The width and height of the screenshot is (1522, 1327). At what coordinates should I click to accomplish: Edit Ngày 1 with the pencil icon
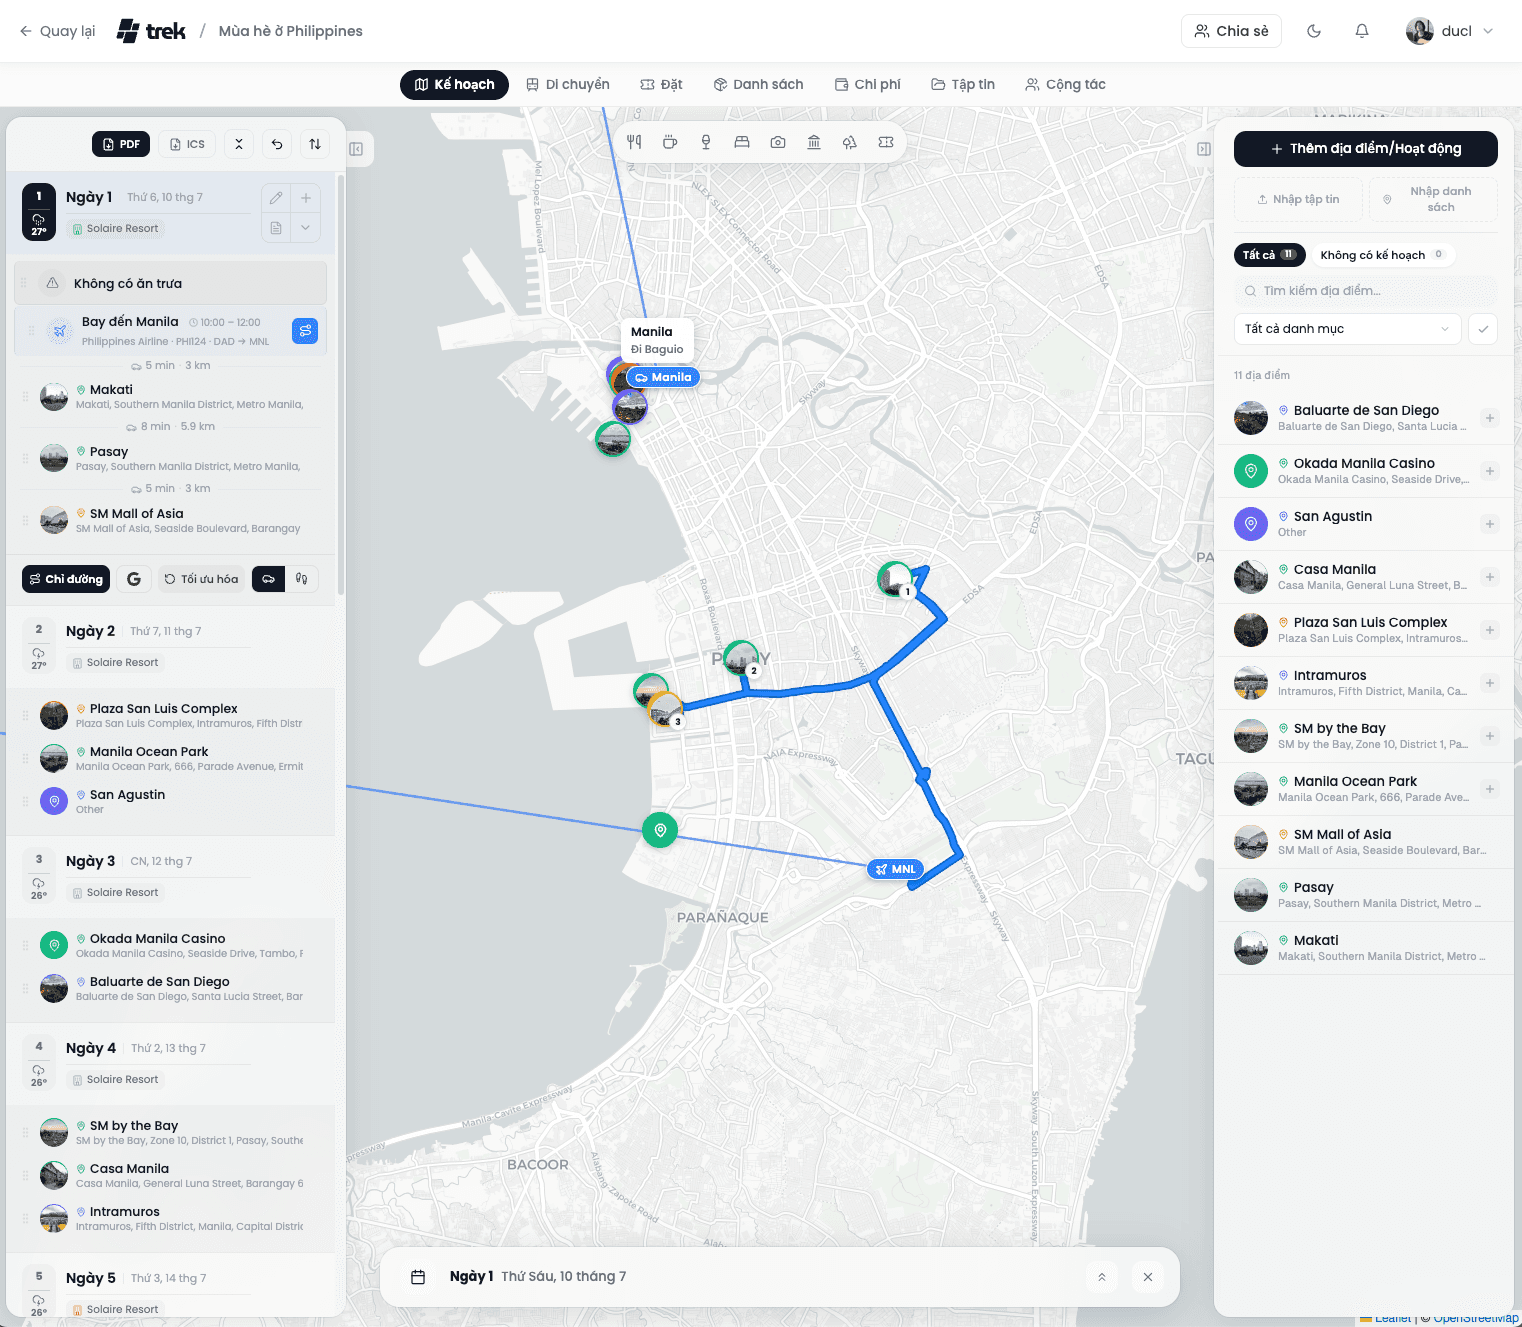(276, 198)
